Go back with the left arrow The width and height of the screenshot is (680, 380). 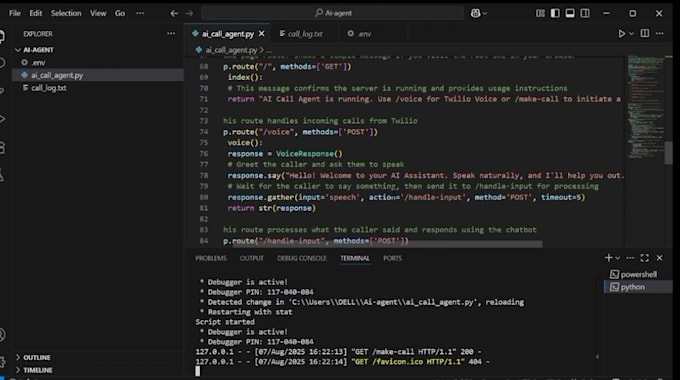point(174,13)
